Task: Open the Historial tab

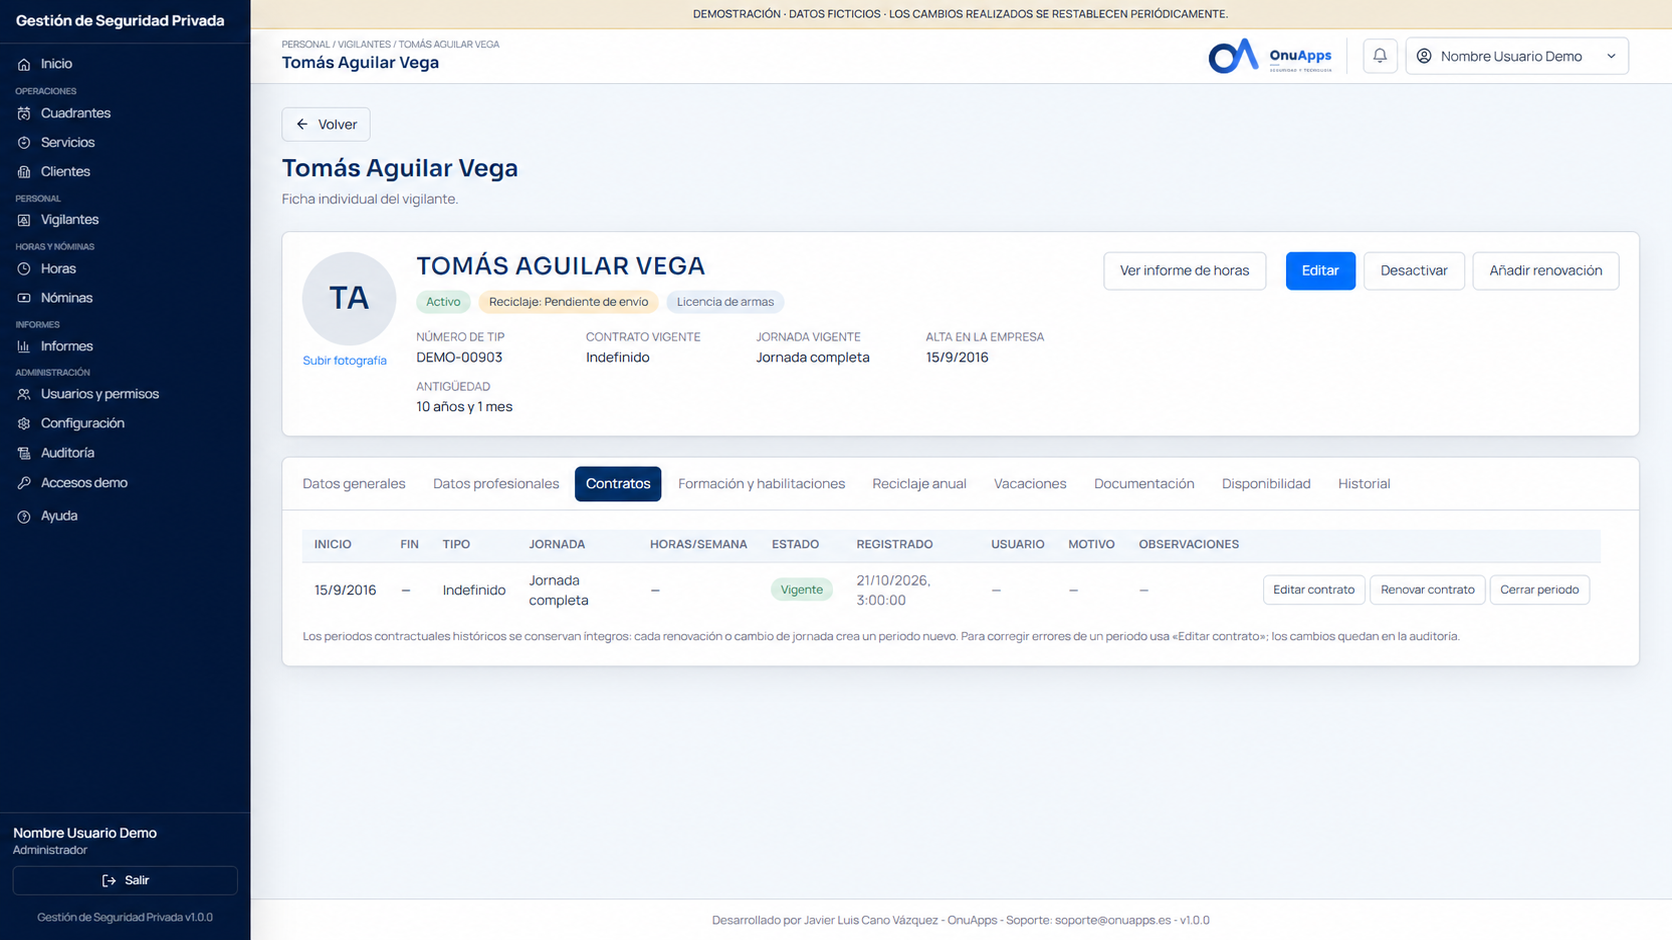Action: [1364, 484]
